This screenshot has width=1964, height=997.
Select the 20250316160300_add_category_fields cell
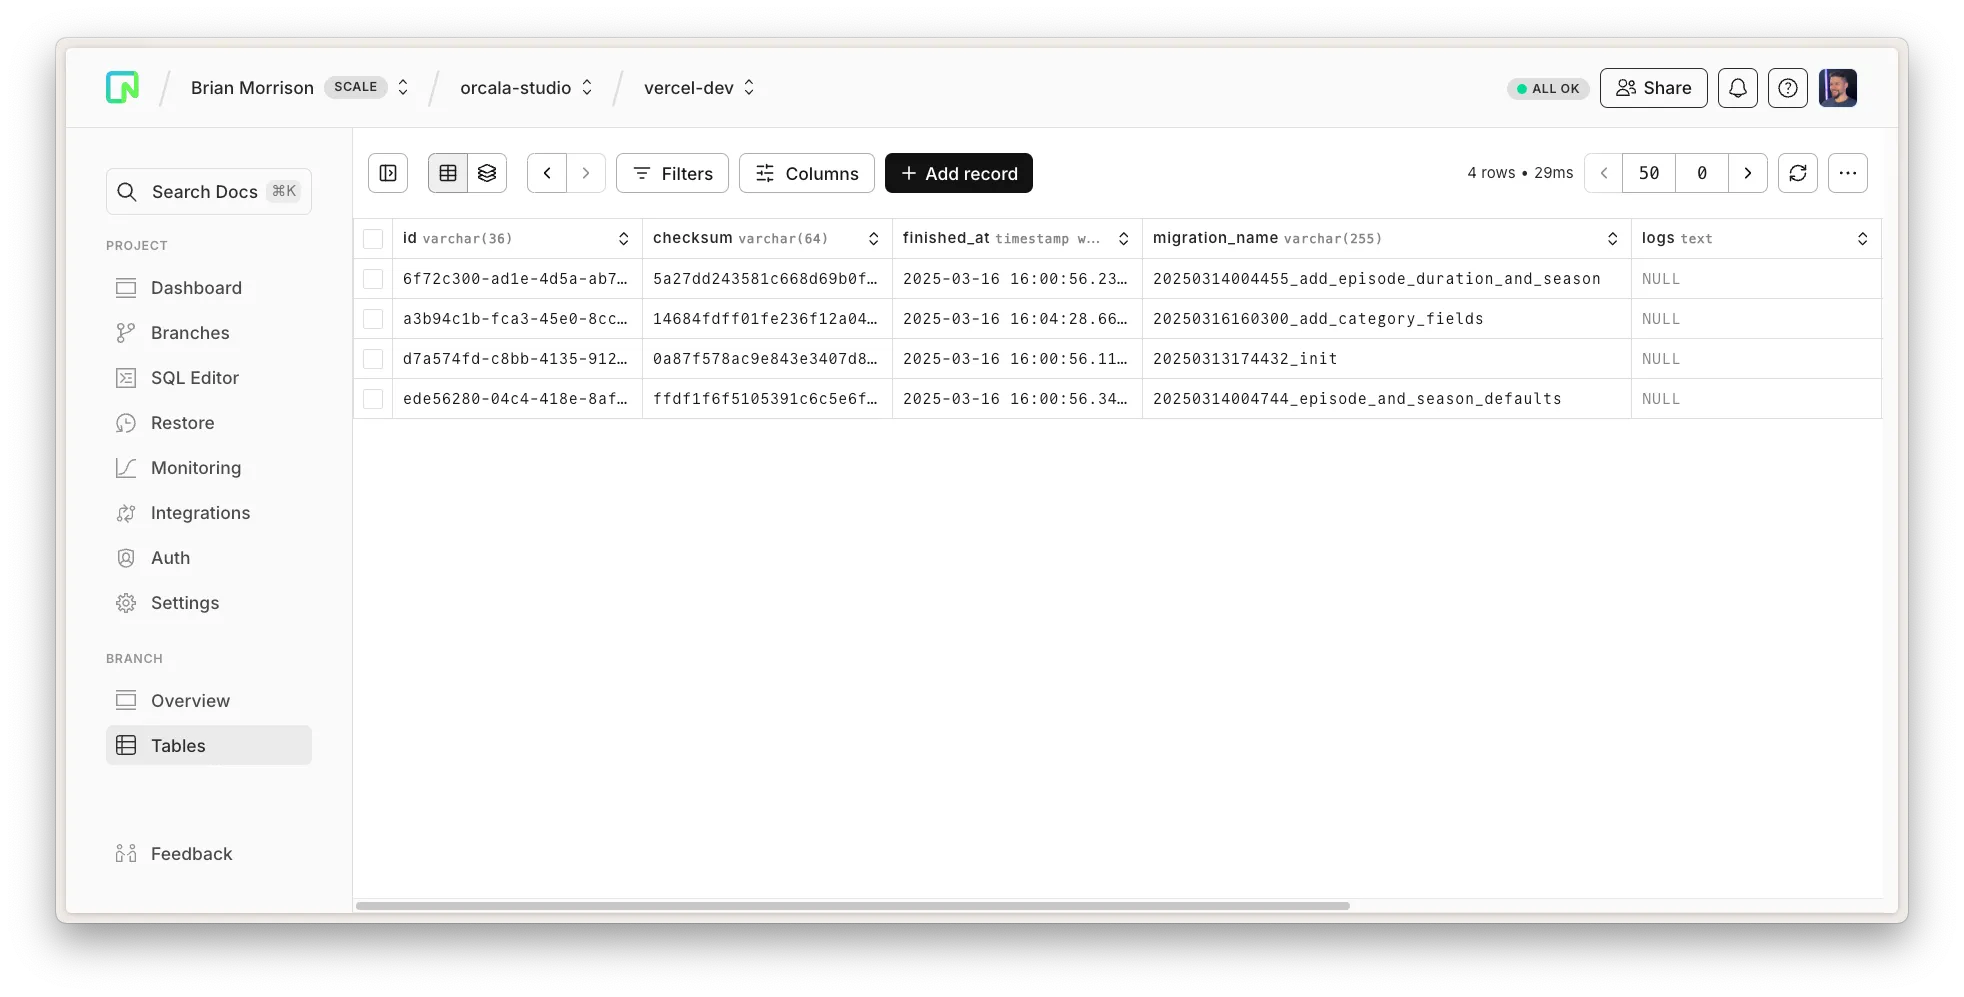click(x=1387, y=319)
